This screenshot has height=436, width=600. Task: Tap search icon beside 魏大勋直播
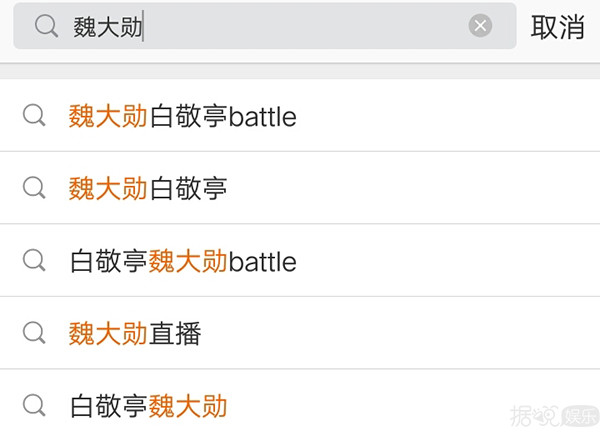pyautogui.click(x=34, y=333)
